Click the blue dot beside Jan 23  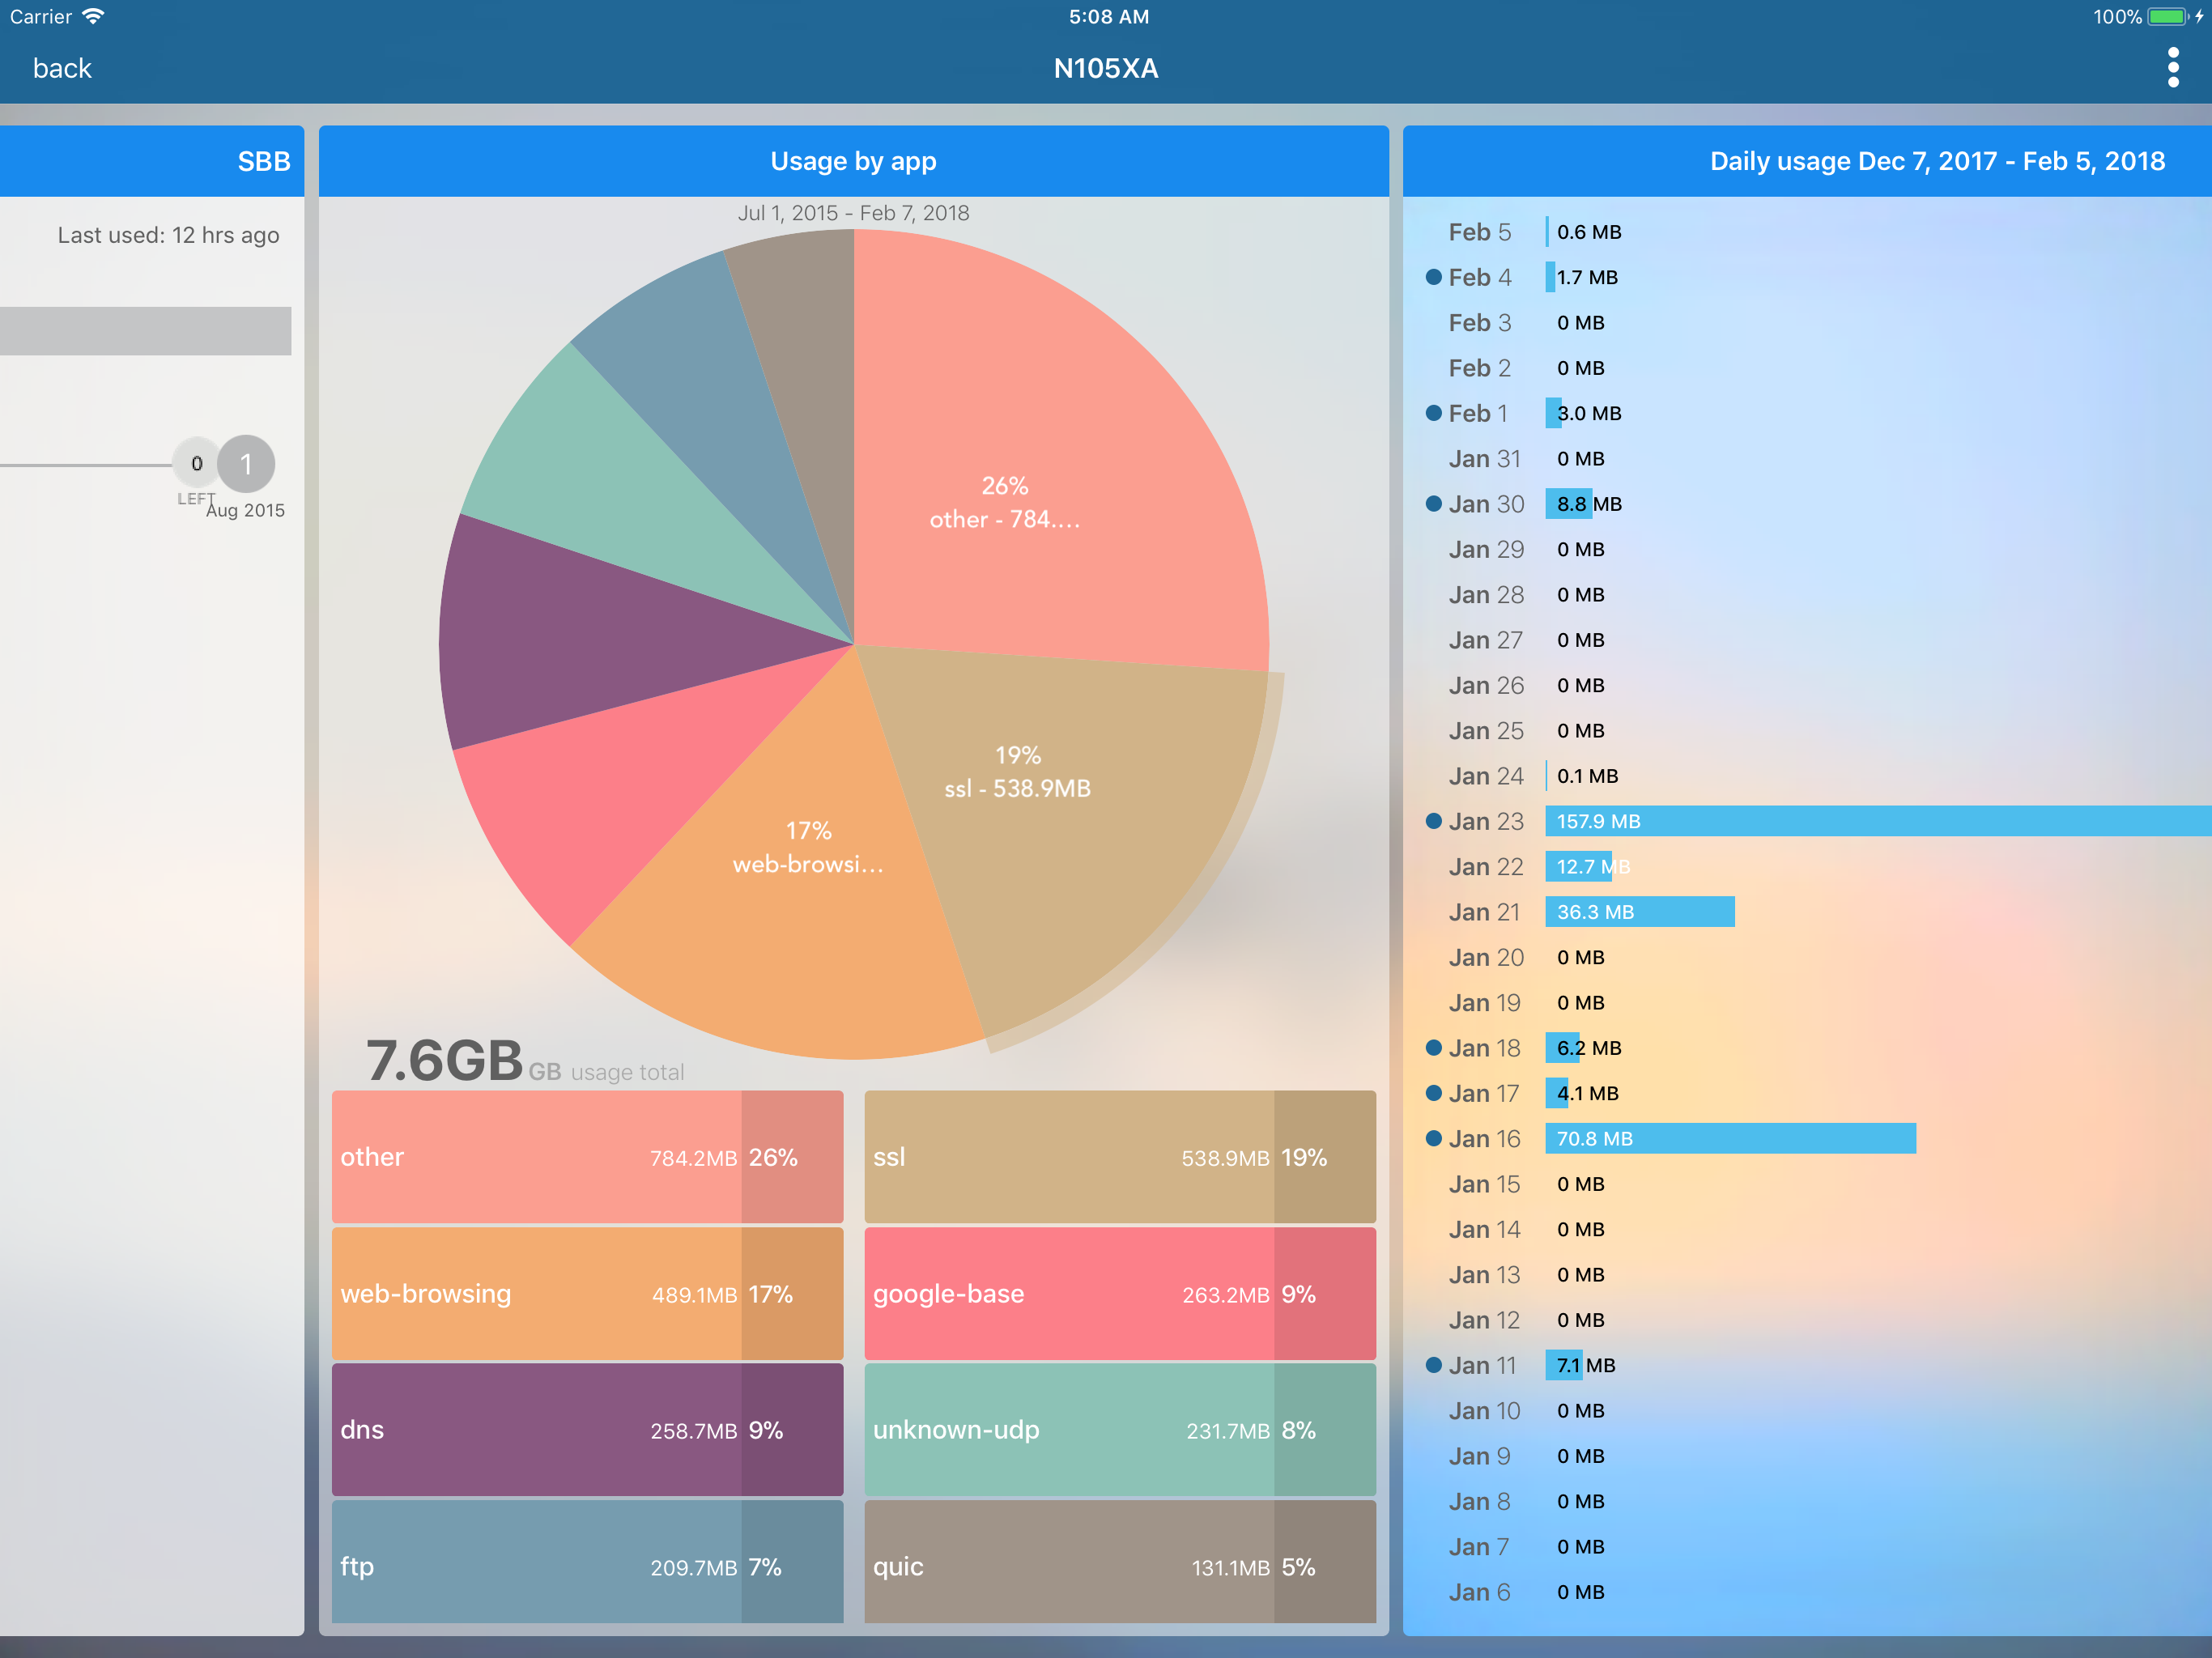click(x=1433, y=821)
